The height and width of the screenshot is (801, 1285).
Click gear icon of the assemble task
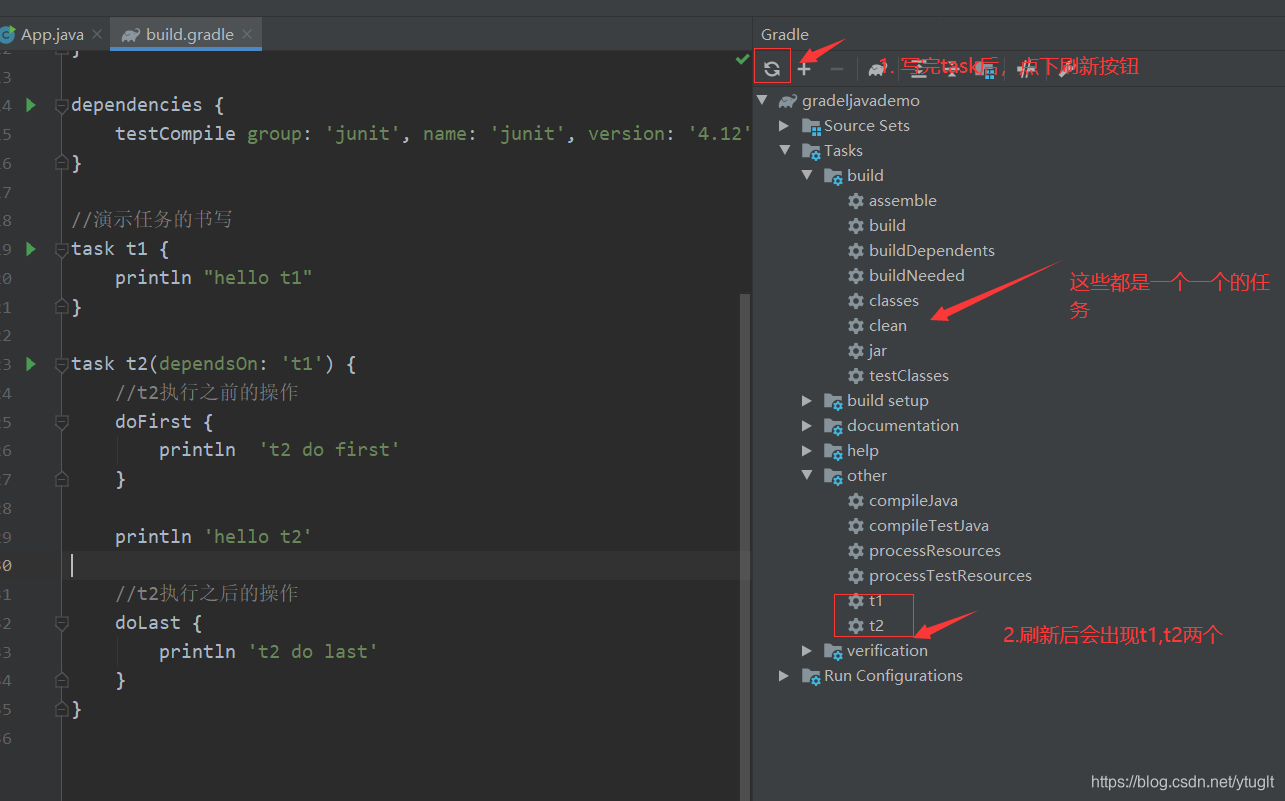coord(856,200)
